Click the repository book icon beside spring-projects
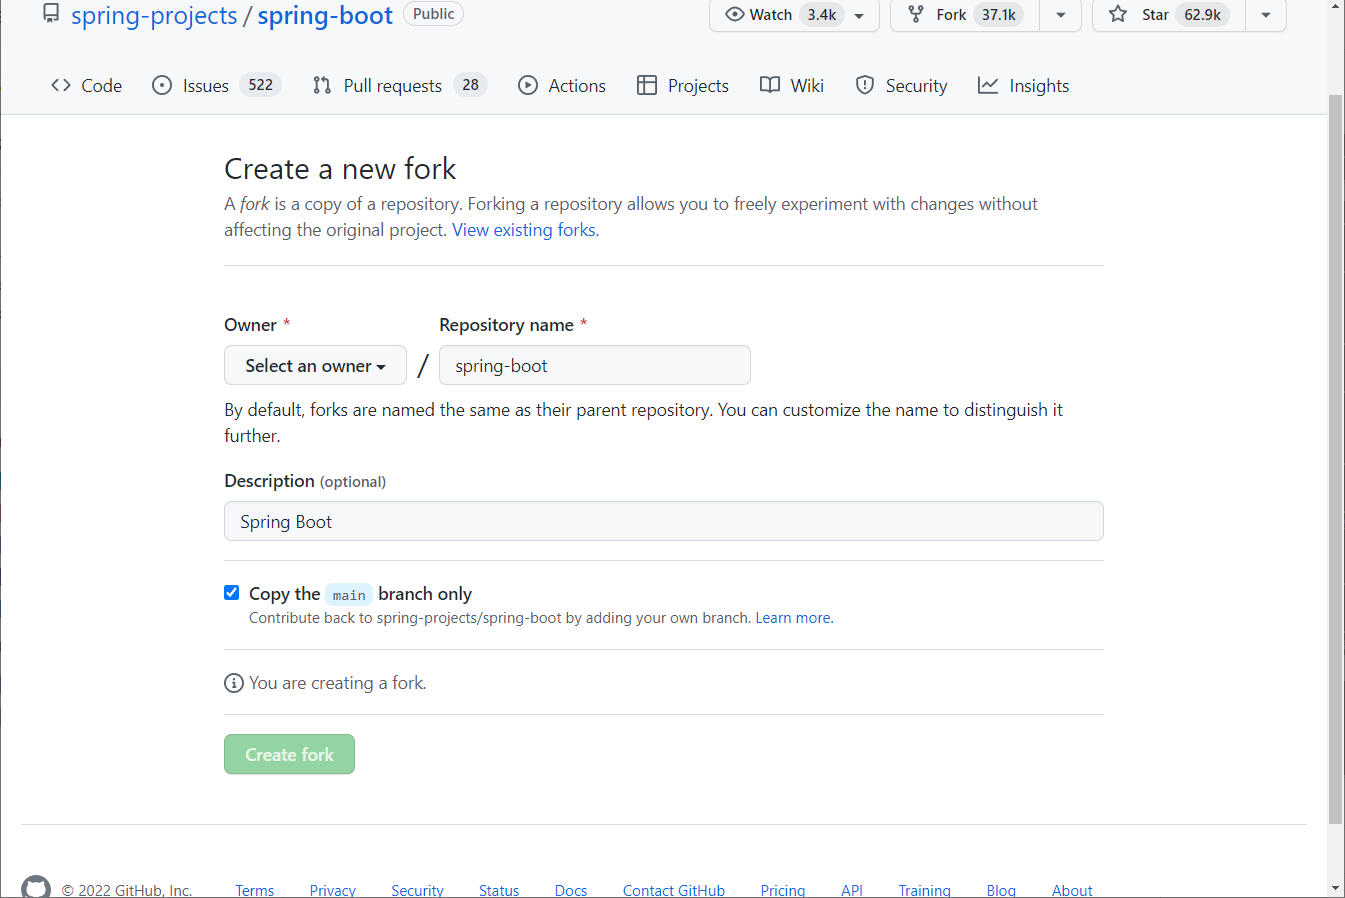Screen dimensions: 1345x898 click(x=51, y=14)
